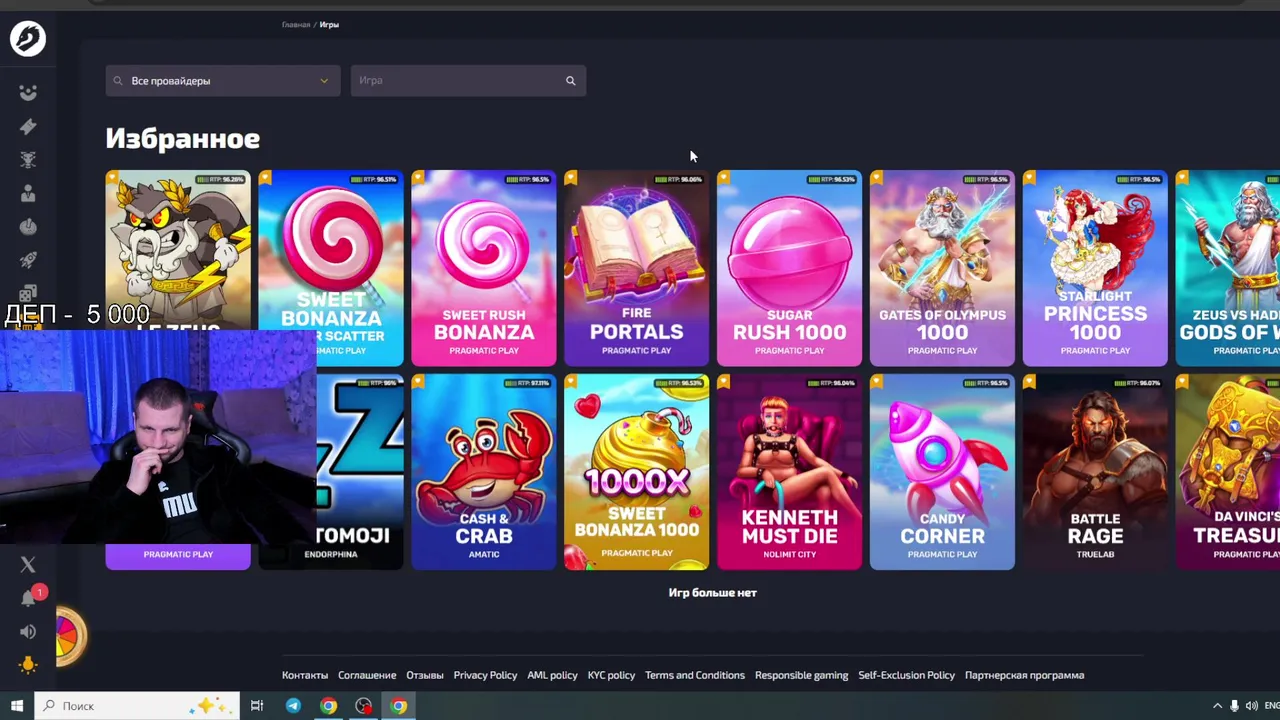Open the Контакты footer link

point(305,675)
